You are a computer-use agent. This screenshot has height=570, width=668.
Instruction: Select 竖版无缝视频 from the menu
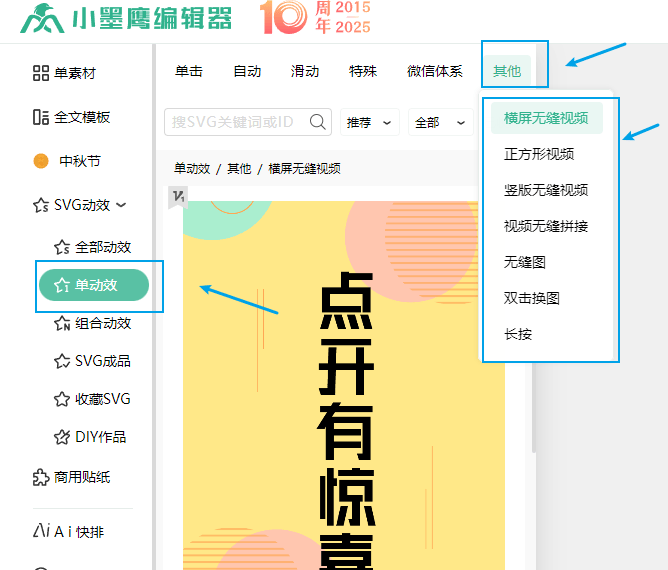click(x=546, y=190)
